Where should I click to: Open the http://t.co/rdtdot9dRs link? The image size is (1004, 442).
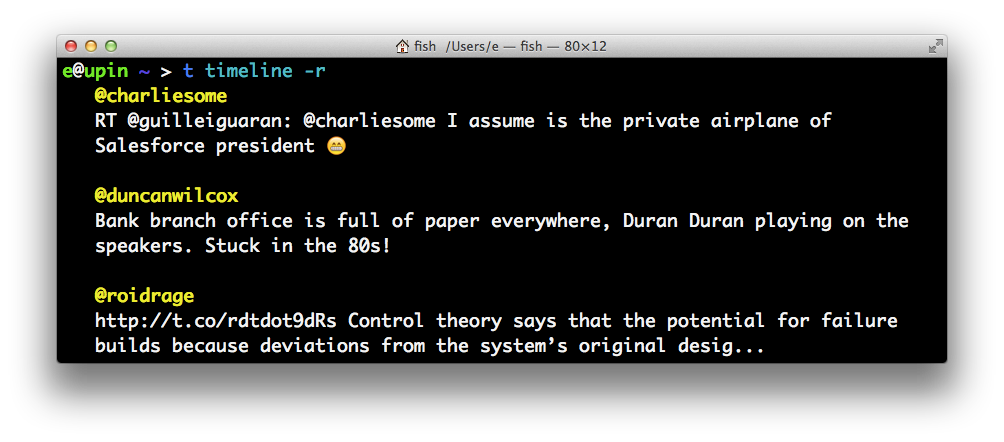tap(215, 320)
